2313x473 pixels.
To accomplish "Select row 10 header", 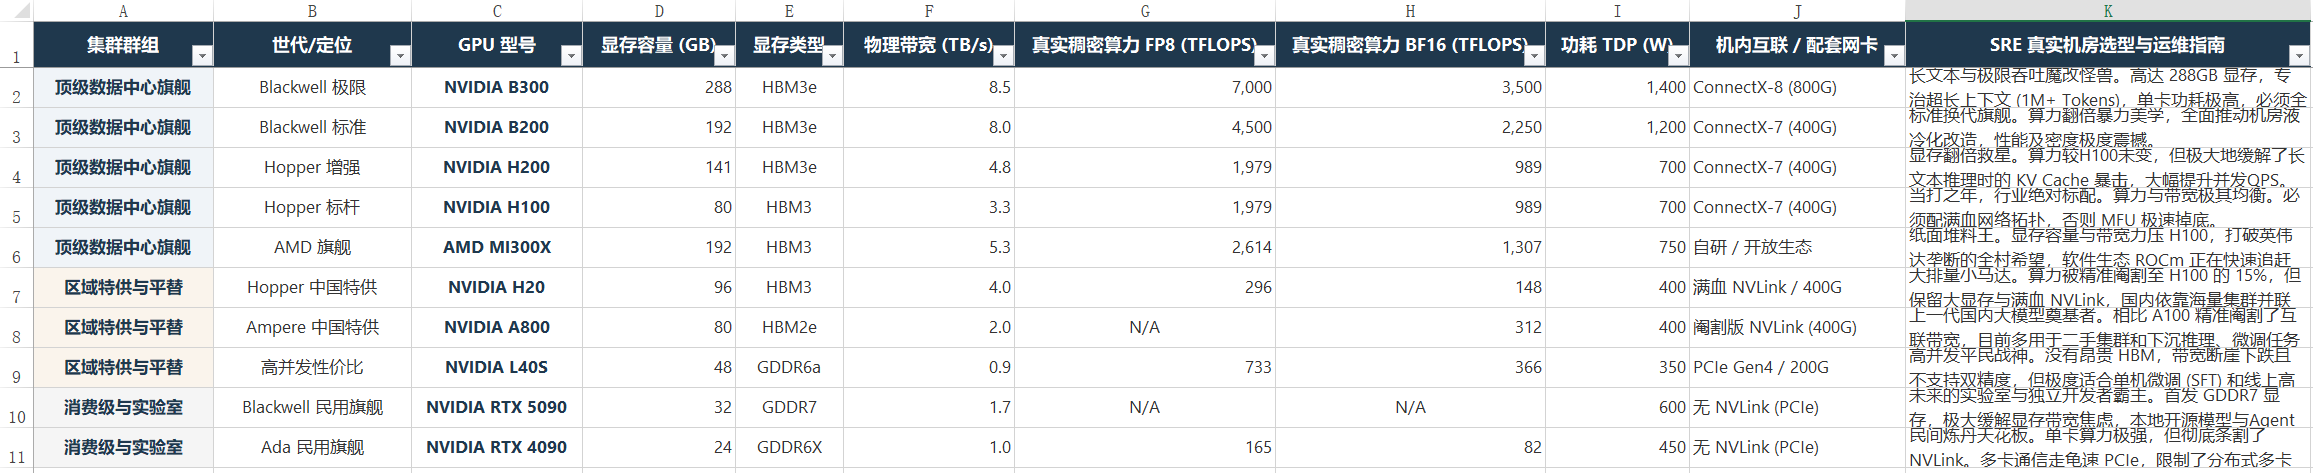I will pos(16,408).
